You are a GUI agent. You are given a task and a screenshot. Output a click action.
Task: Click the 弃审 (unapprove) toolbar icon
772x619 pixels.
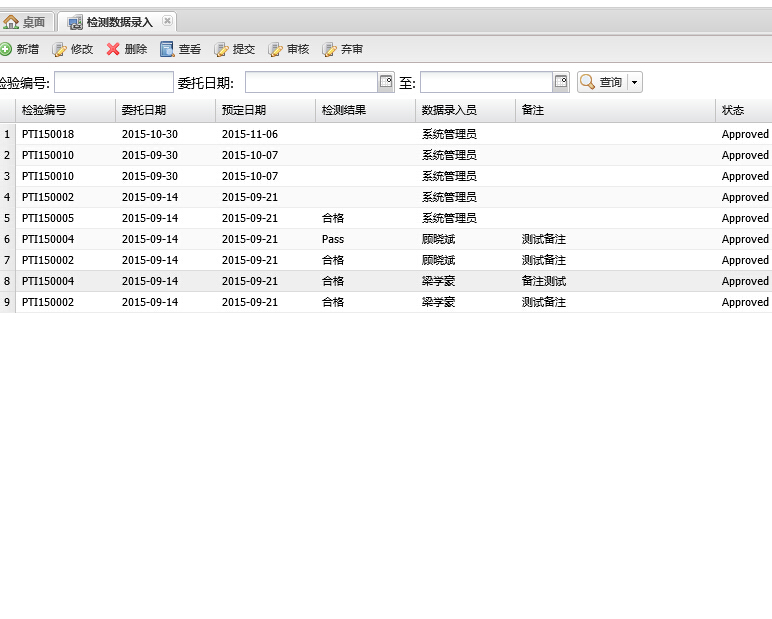coord(330,49)
